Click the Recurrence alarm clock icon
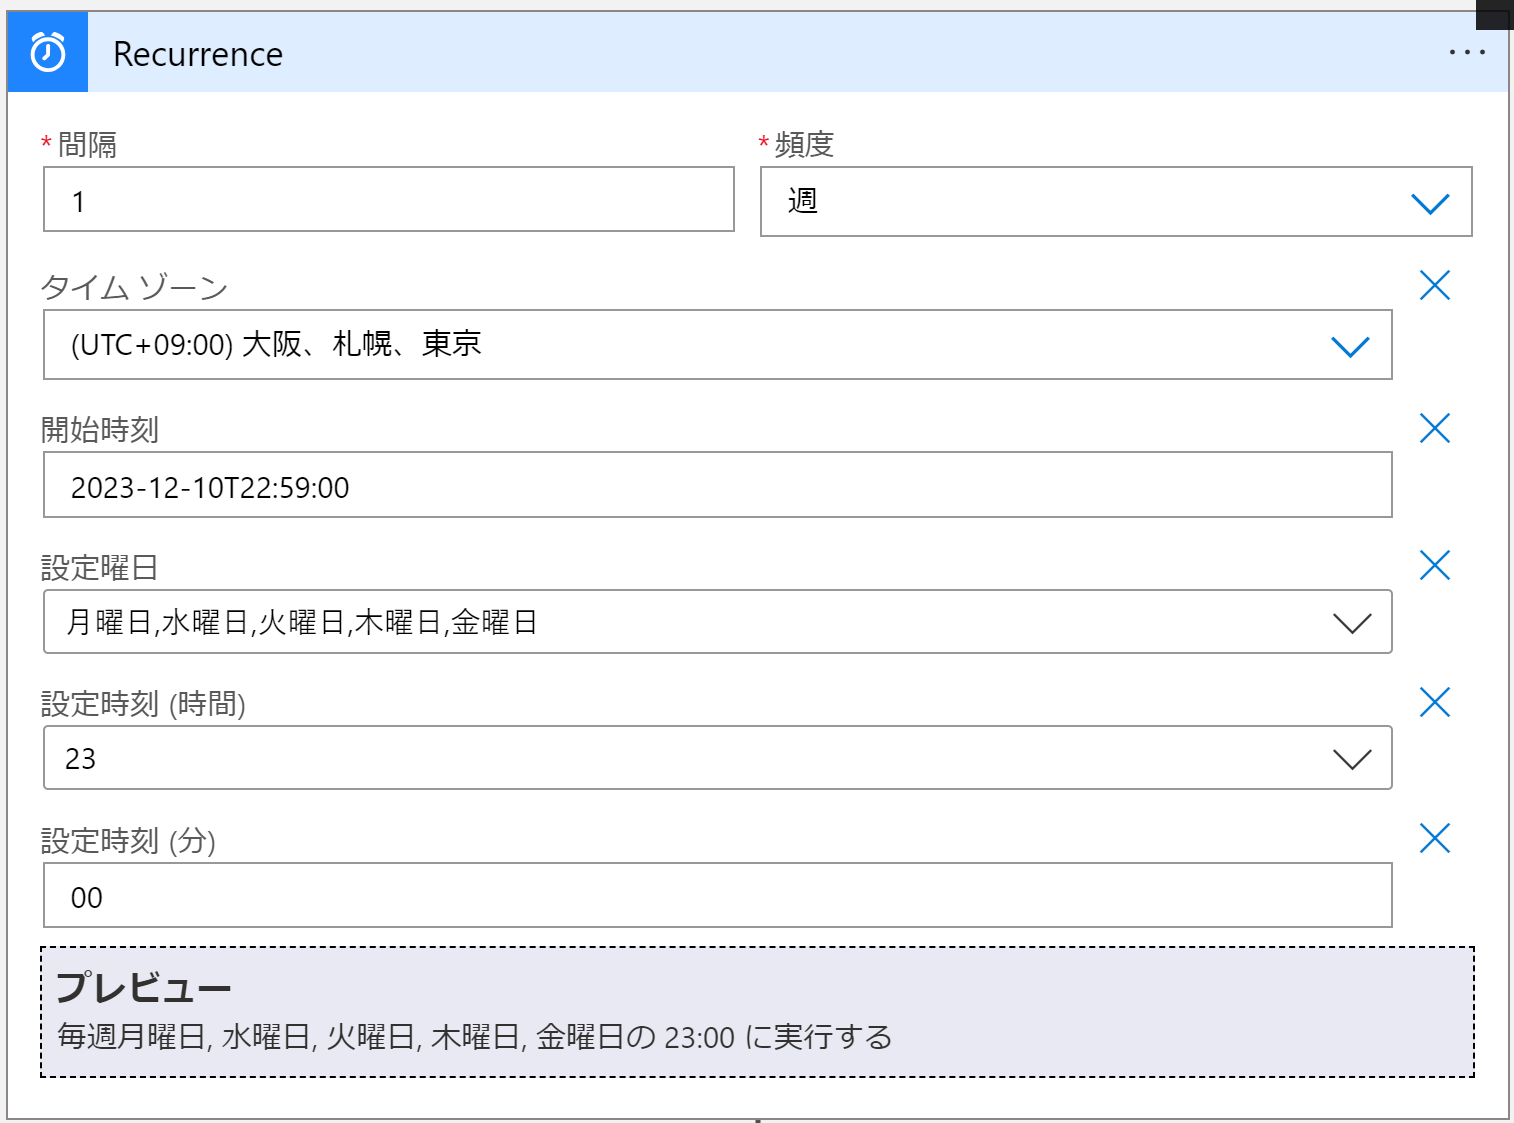Viewport: 1514px width, 1123px height. coord(48,53)
